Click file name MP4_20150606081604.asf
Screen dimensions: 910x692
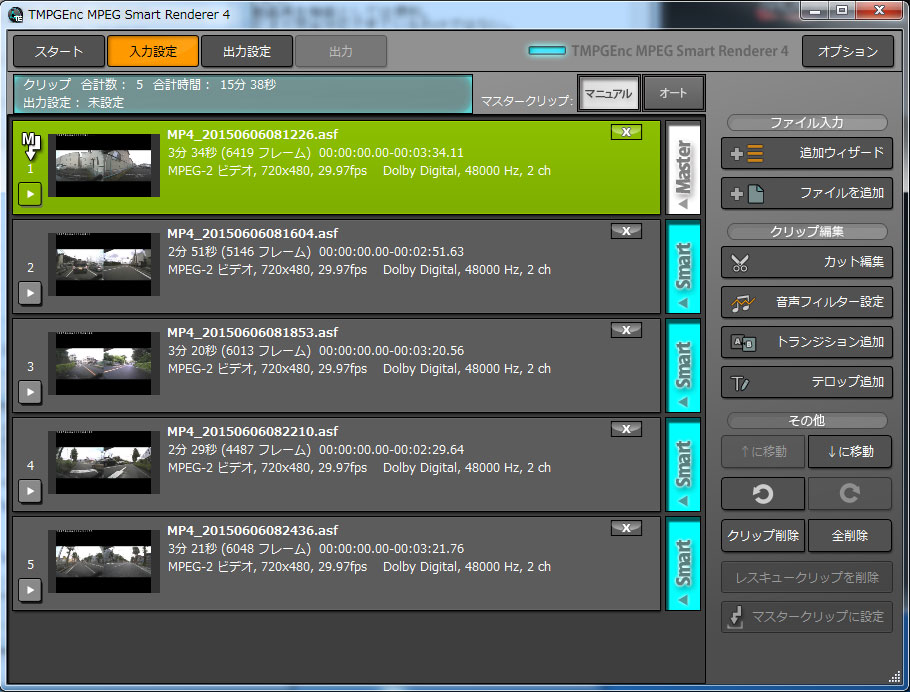point(252,233)
